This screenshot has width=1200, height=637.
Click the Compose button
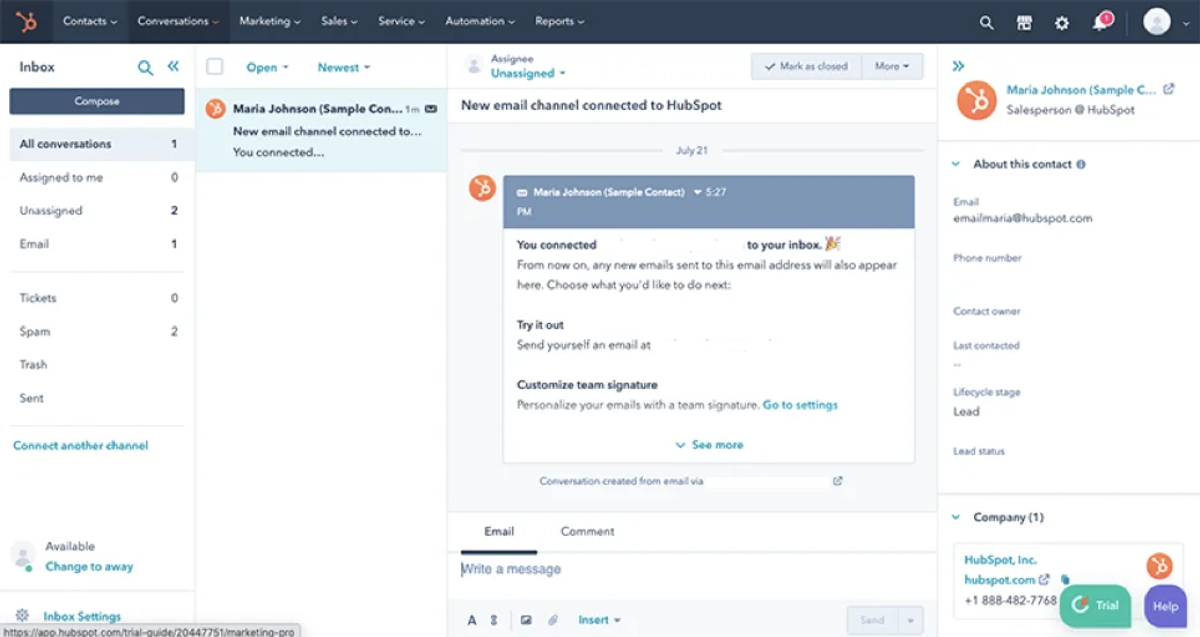pos(97,101)
